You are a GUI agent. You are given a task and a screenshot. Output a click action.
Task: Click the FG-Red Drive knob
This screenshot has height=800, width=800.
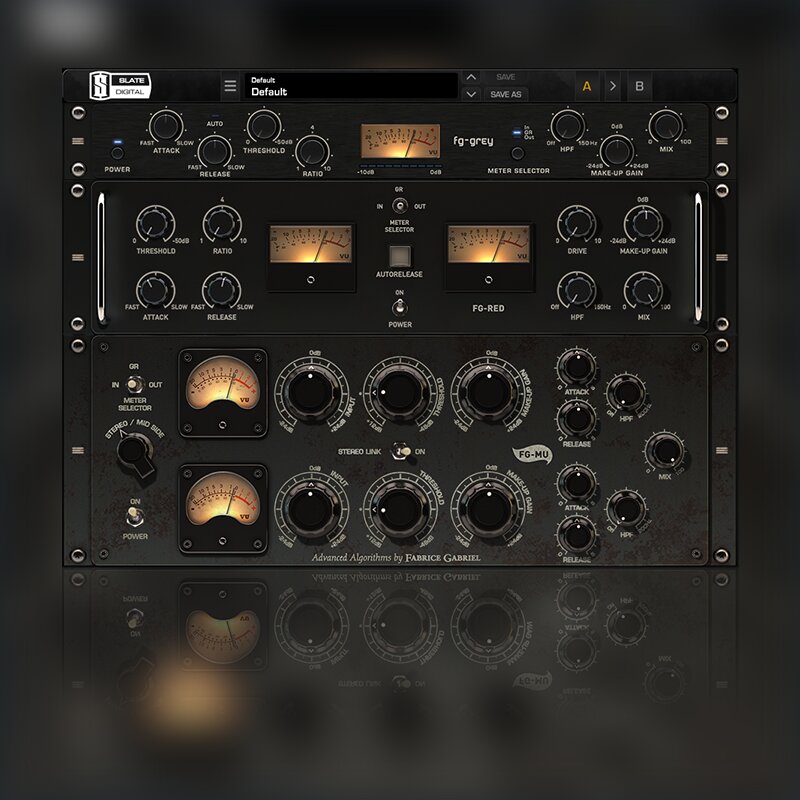point(577,225)
